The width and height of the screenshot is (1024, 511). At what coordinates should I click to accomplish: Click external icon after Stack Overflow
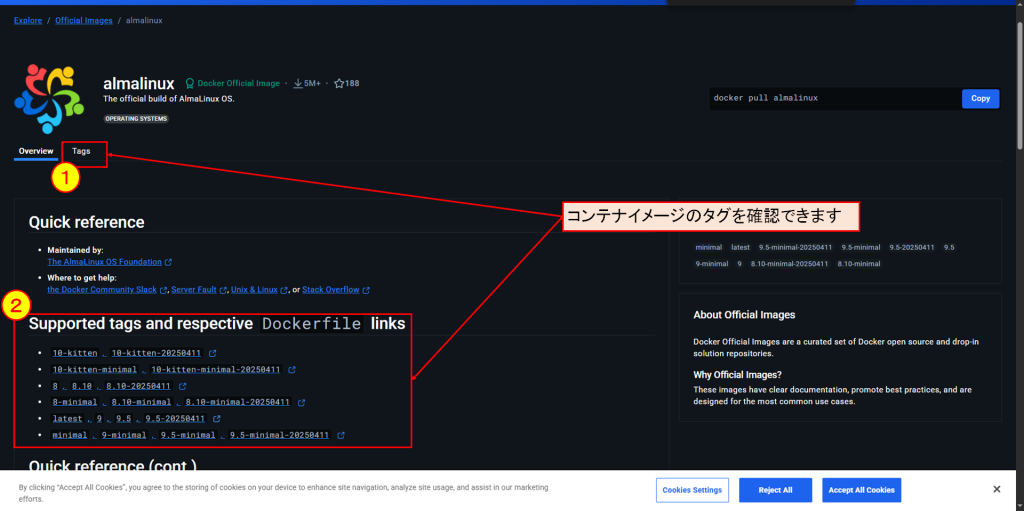[x=366, y=290]
